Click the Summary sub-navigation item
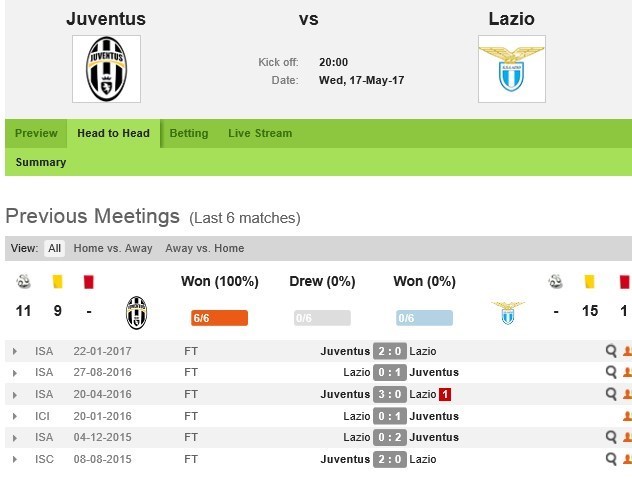 coord(41,162)
